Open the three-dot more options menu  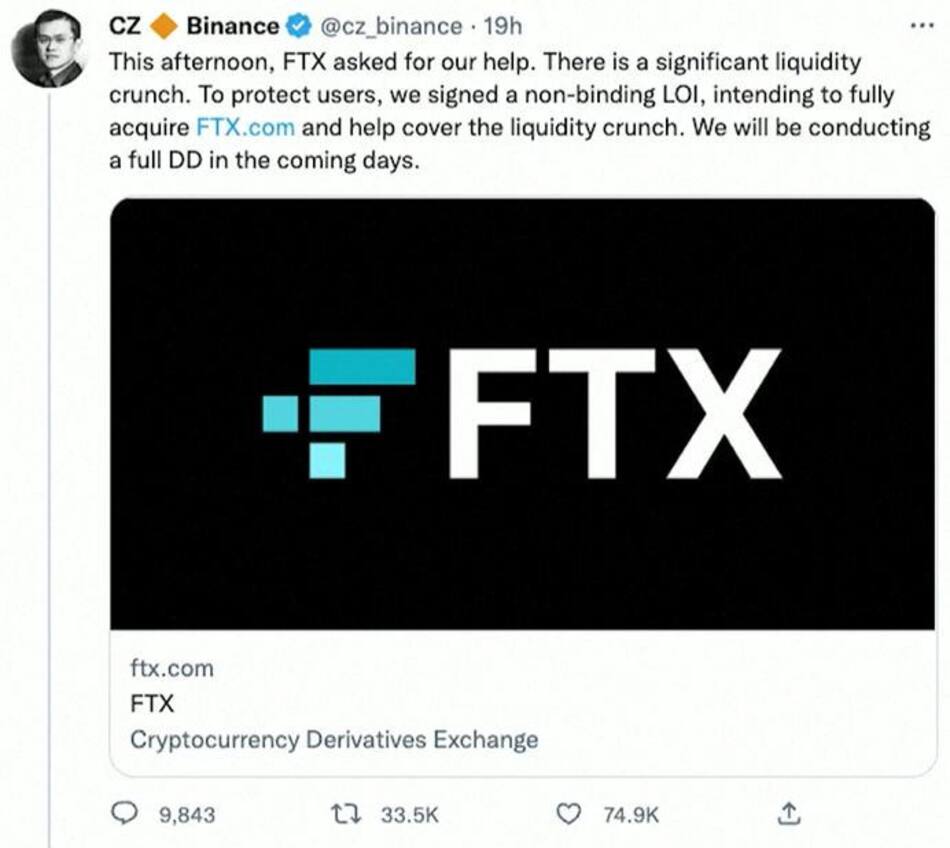pos(921,26)
